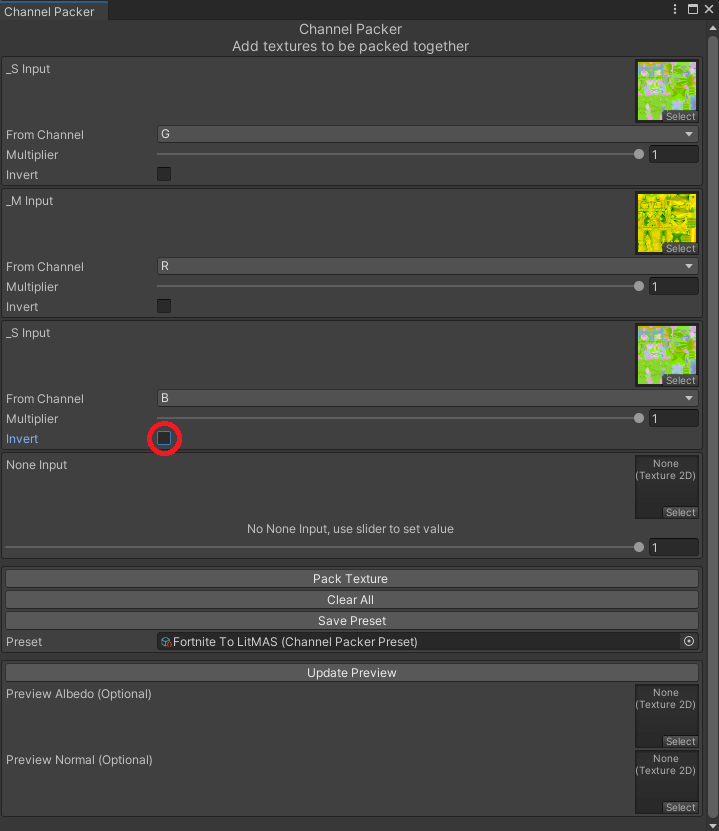Click Save Preset button
Viewport: 719px width, 831px height.
coord(351,621)
